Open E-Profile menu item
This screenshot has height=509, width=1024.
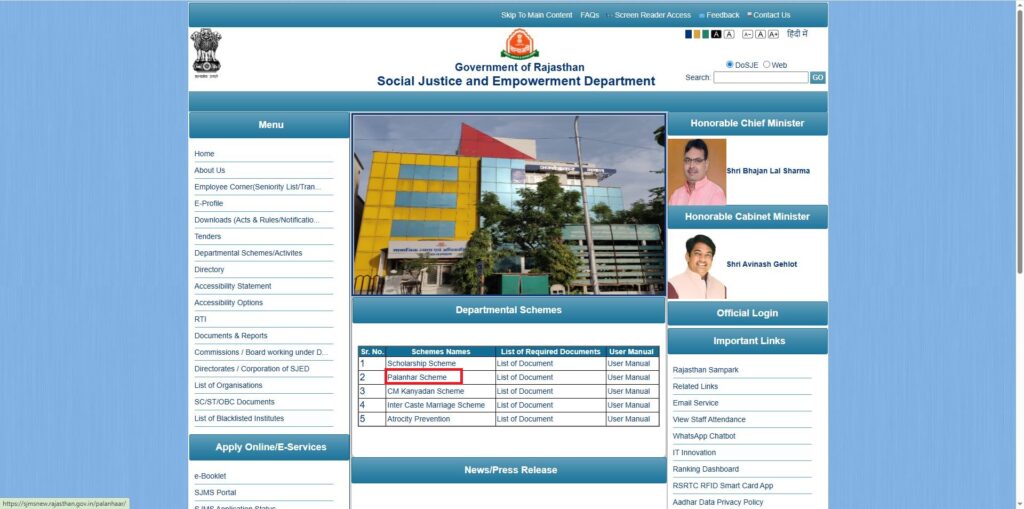point(208,203)
